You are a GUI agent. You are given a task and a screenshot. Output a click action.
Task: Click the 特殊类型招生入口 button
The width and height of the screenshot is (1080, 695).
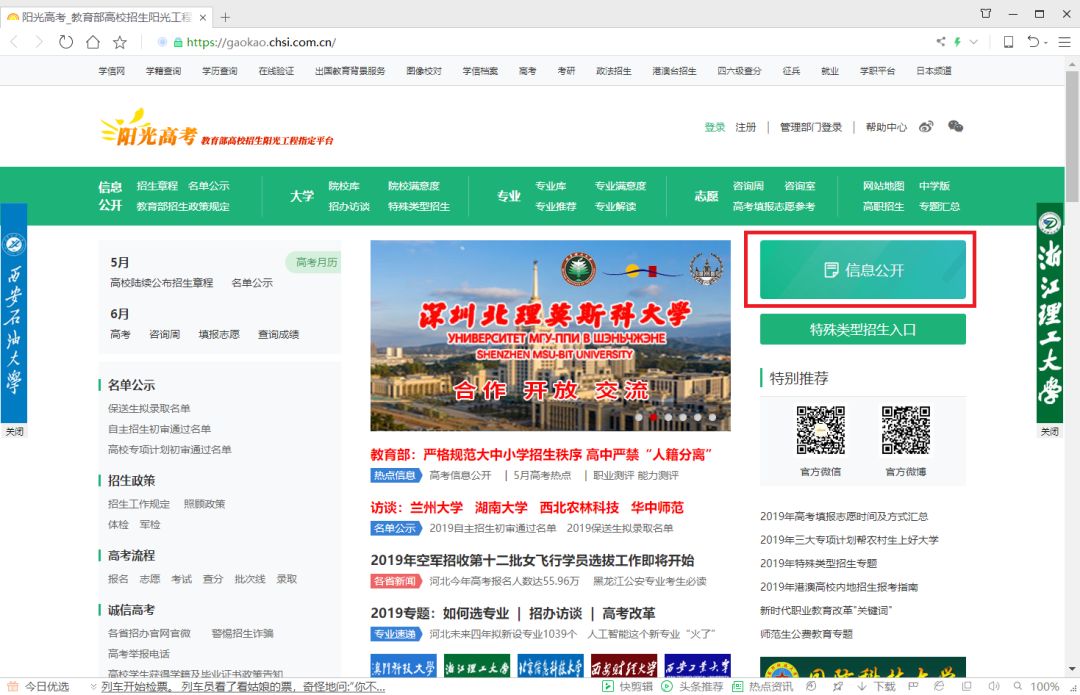(862, 329)
